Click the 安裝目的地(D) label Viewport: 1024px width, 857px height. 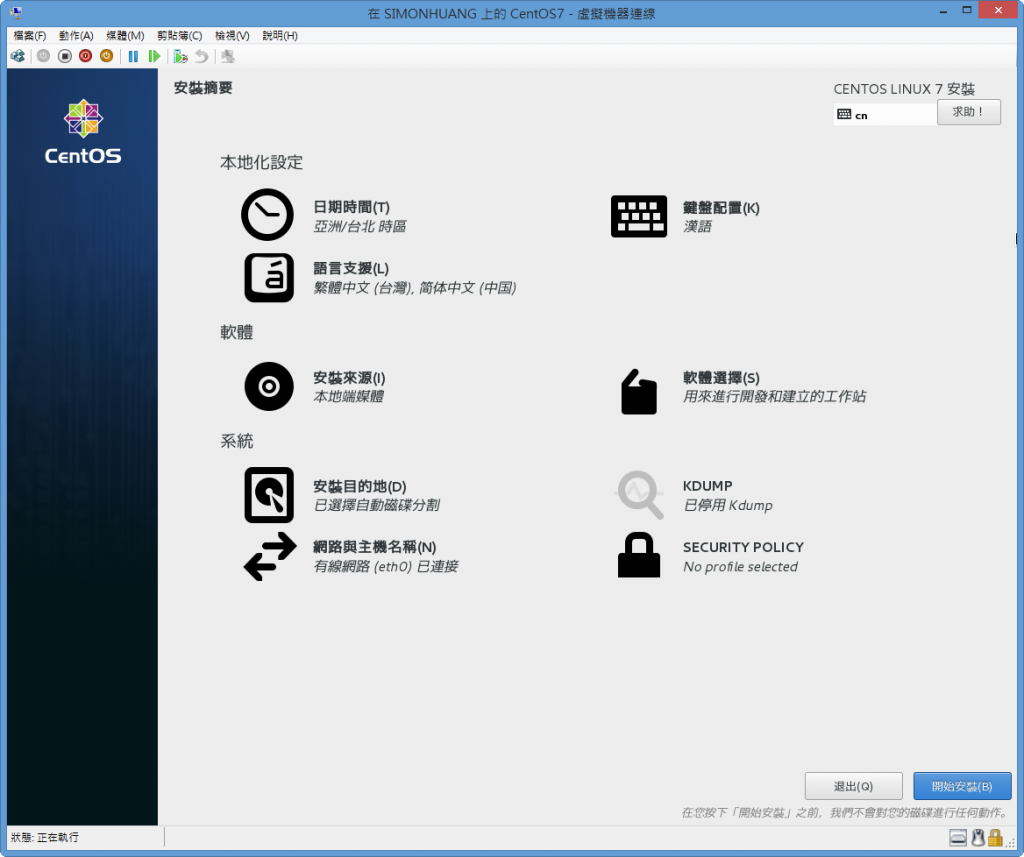360,487
